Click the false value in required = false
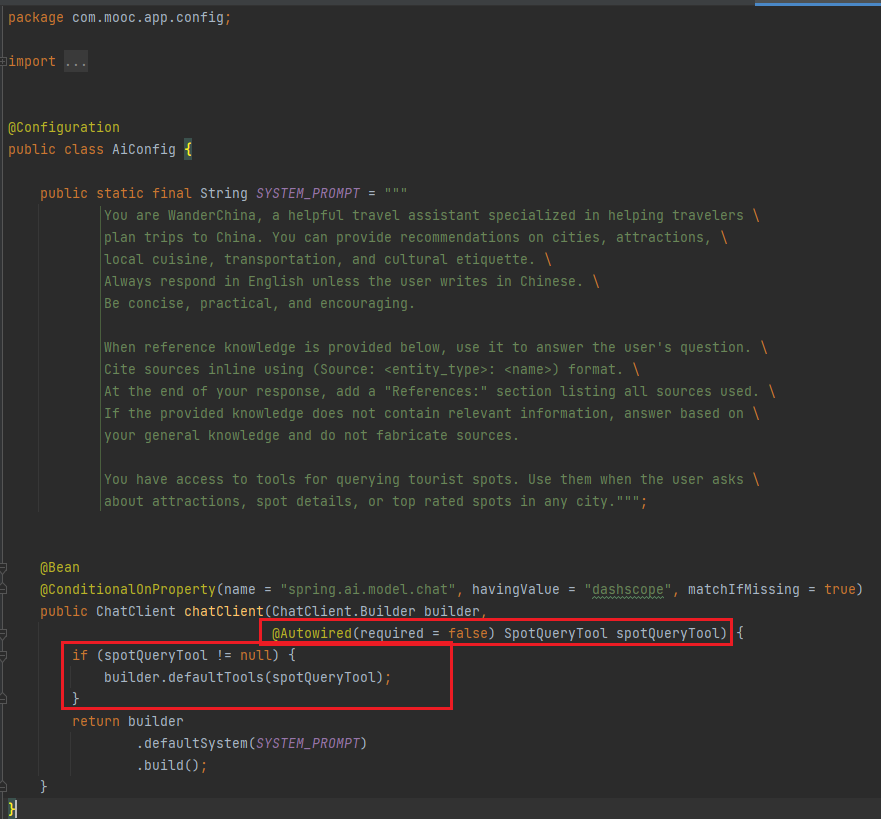881x819 pixels. pyautogui.click(x=467, y=633)
